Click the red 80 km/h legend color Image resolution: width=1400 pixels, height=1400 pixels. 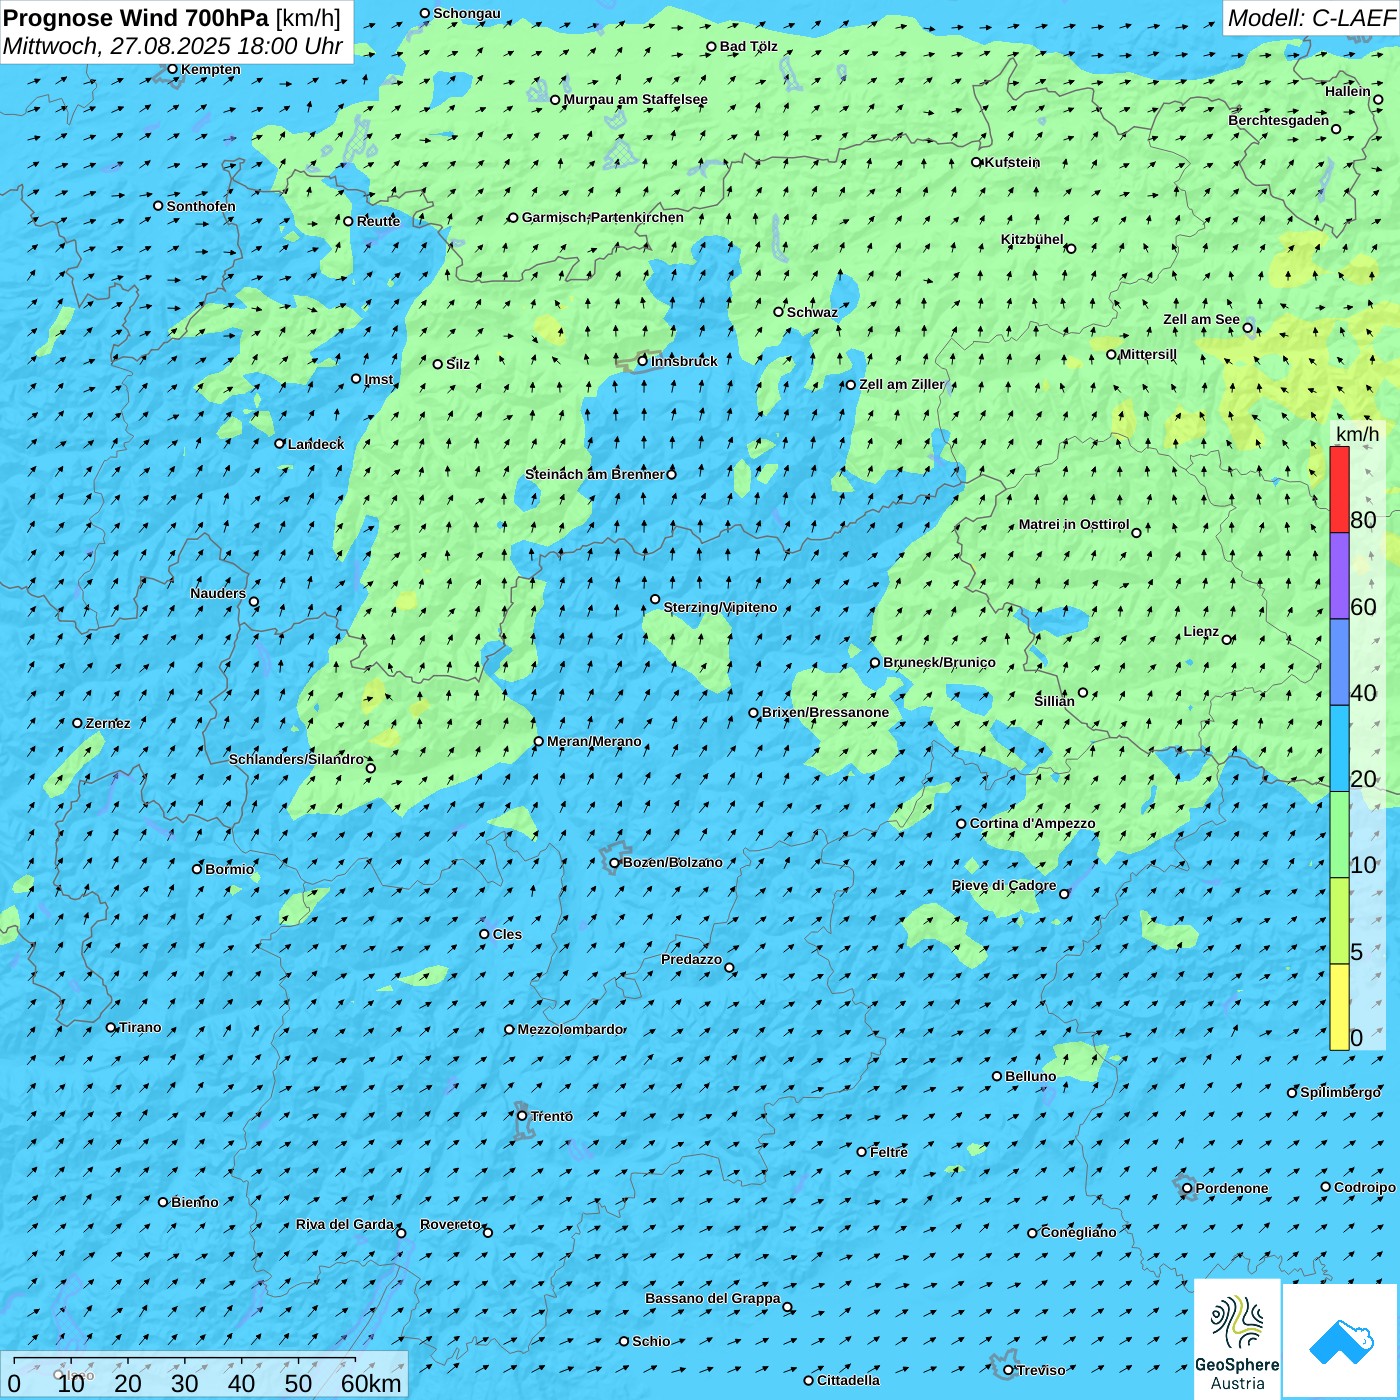pyautogui.click(x=1339, y=489)
